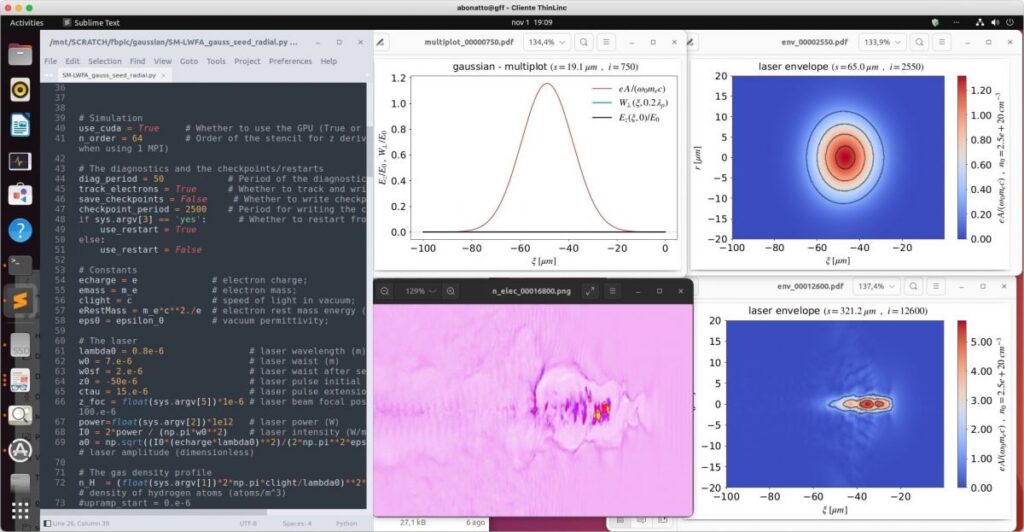Open 137,4% zoom dropdown in env_00012600.pdf
This screenshot has height=532, width=1024.
click(876, 286)
